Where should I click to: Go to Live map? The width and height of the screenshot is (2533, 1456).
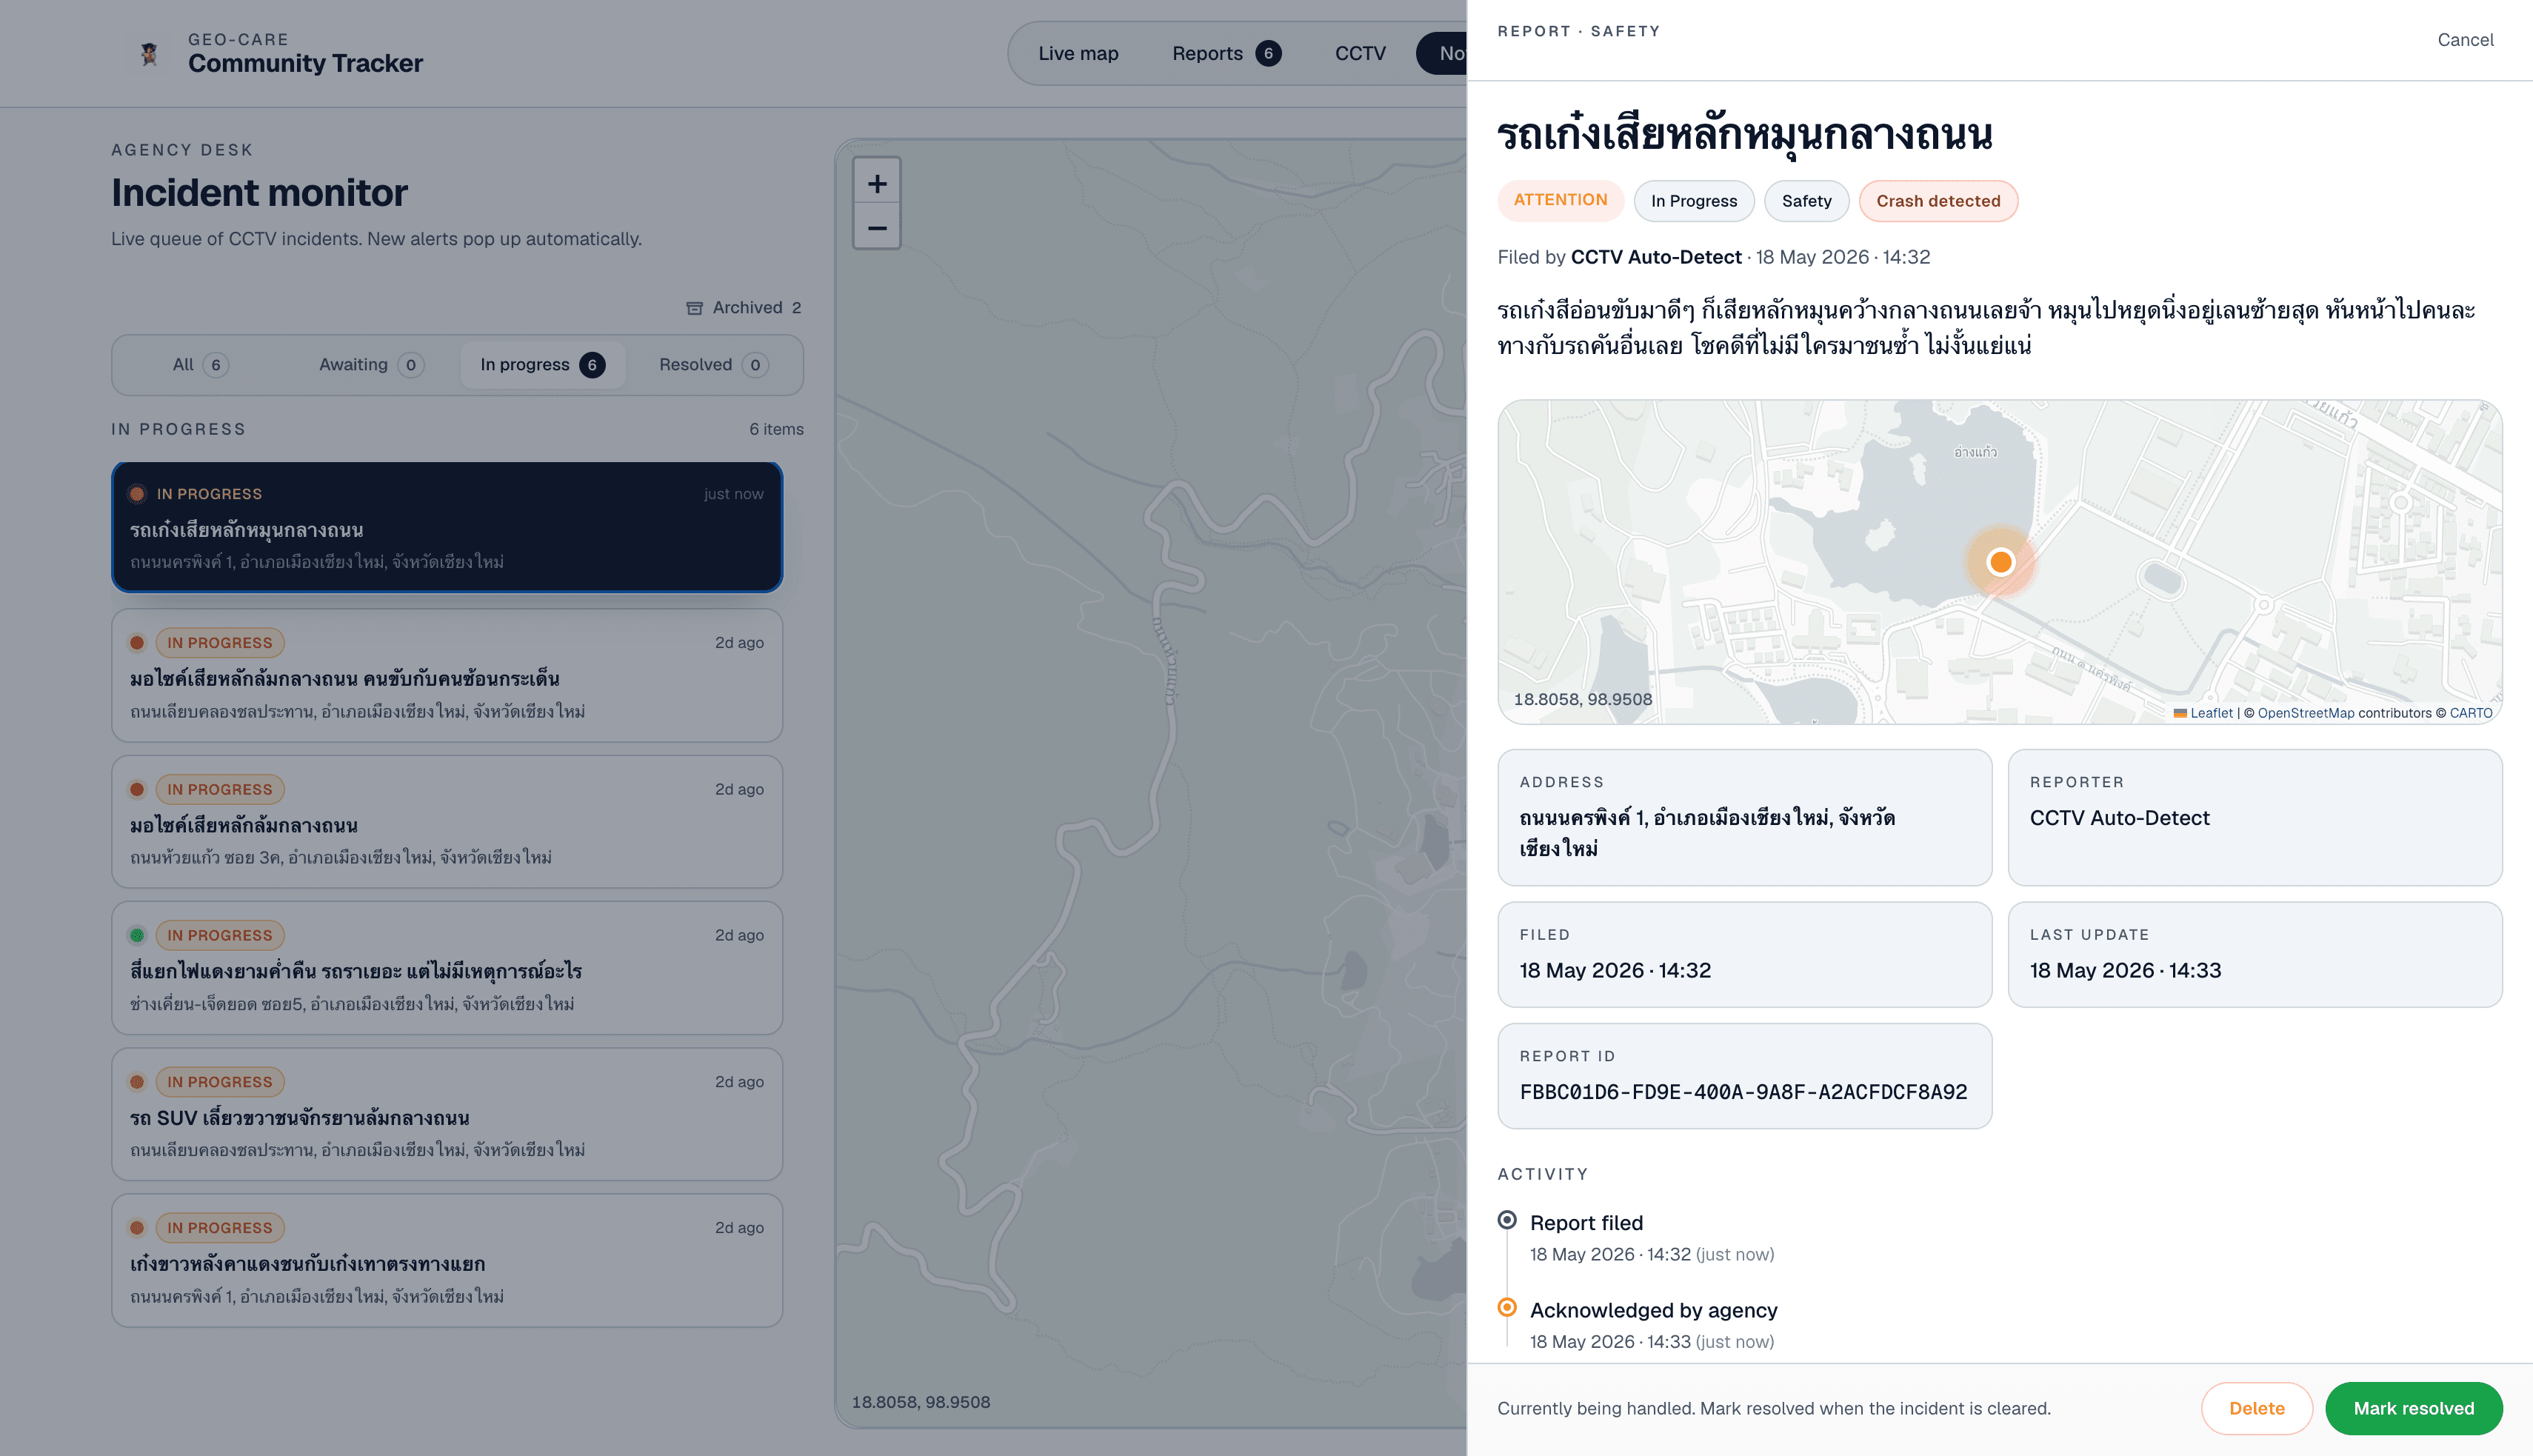(1078, 53)
